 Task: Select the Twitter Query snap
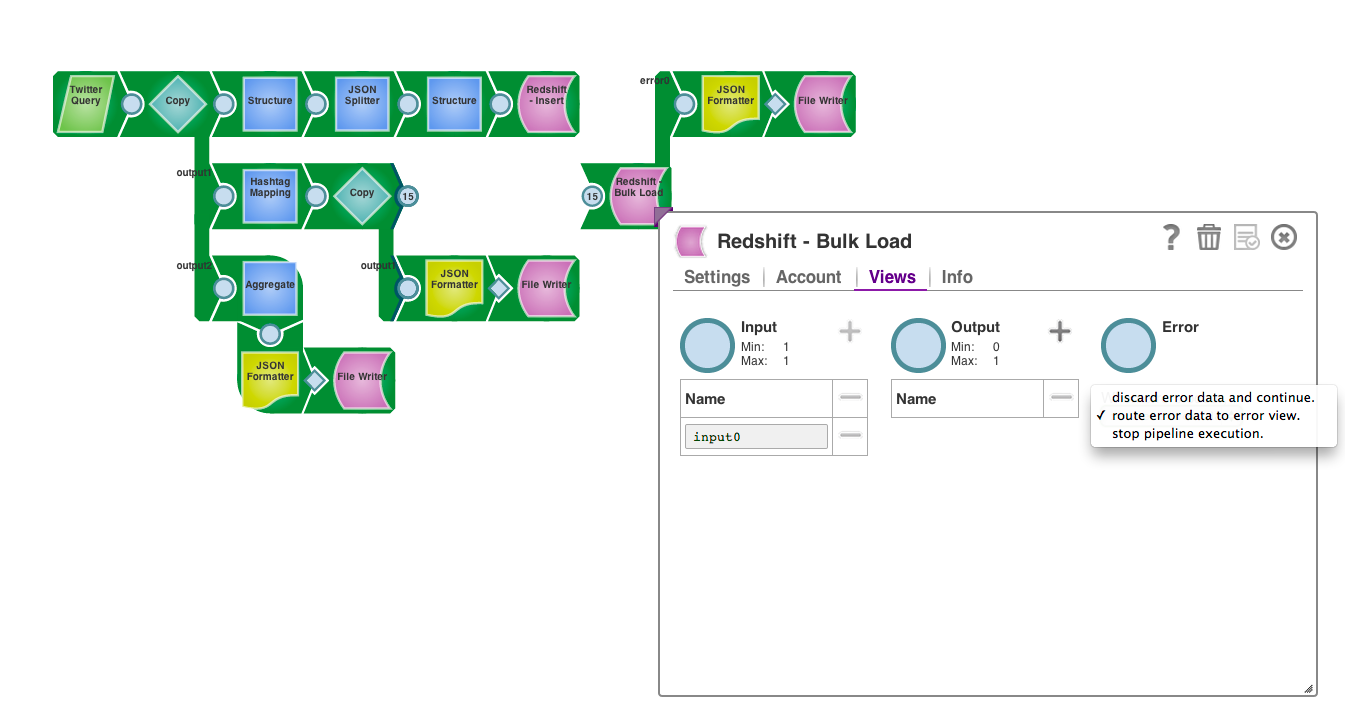tap(86, 103)
